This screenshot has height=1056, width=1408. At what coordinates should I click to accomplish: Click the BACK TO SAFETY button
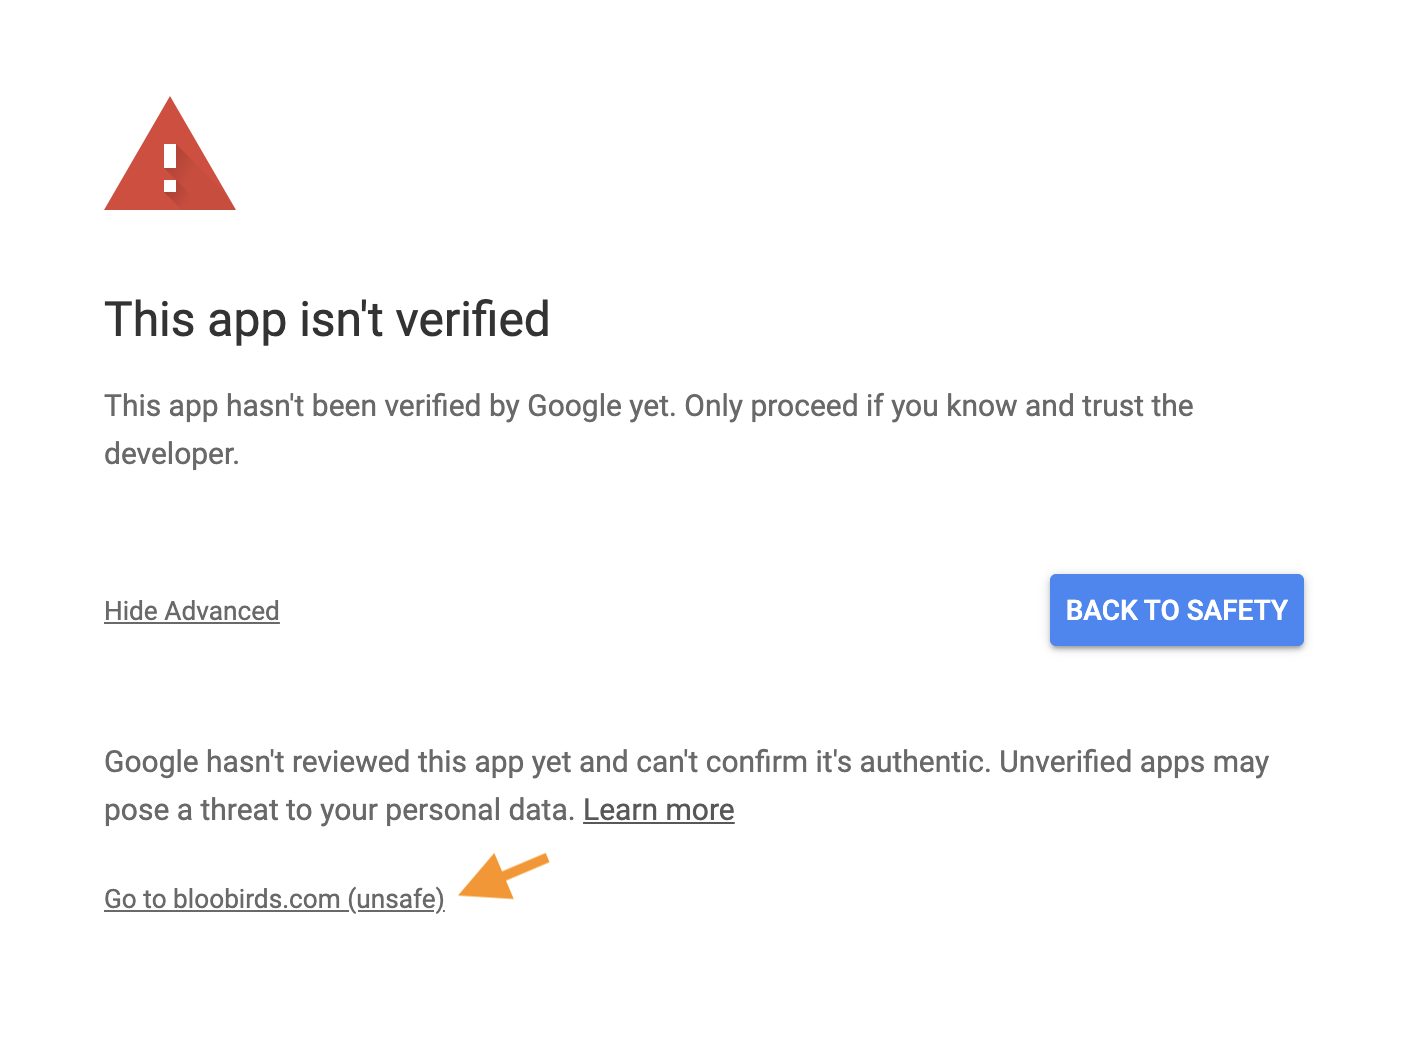pyautogui.click(x=1176, y=610)
